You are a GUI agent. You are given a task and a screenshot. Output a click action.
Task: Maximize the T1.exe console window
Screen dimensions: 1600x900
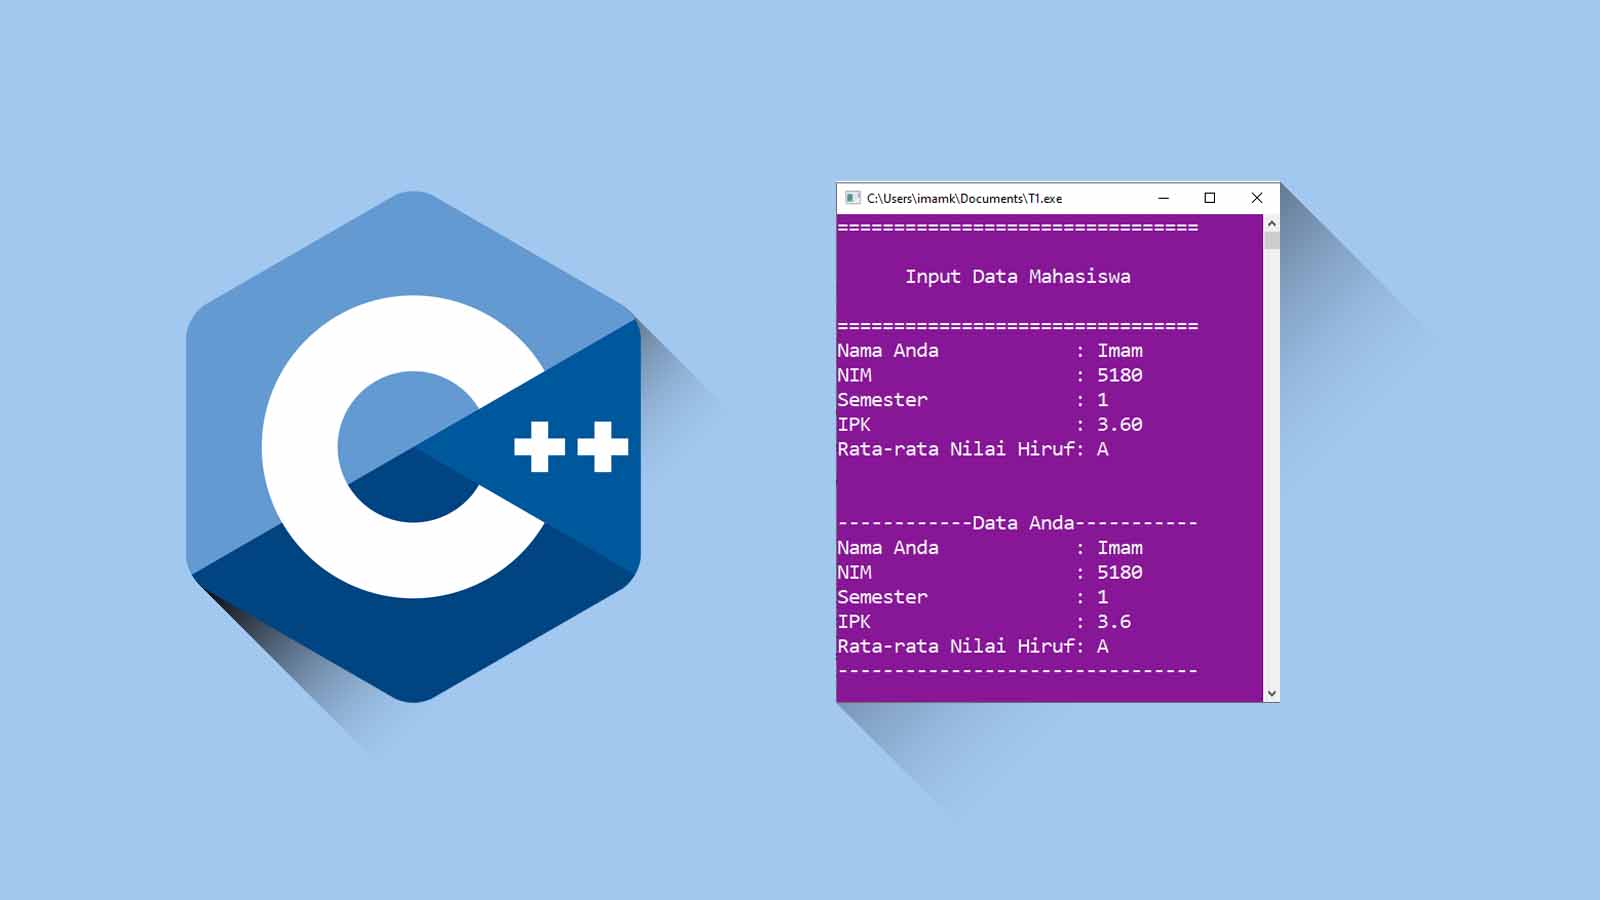(1210, 198)
